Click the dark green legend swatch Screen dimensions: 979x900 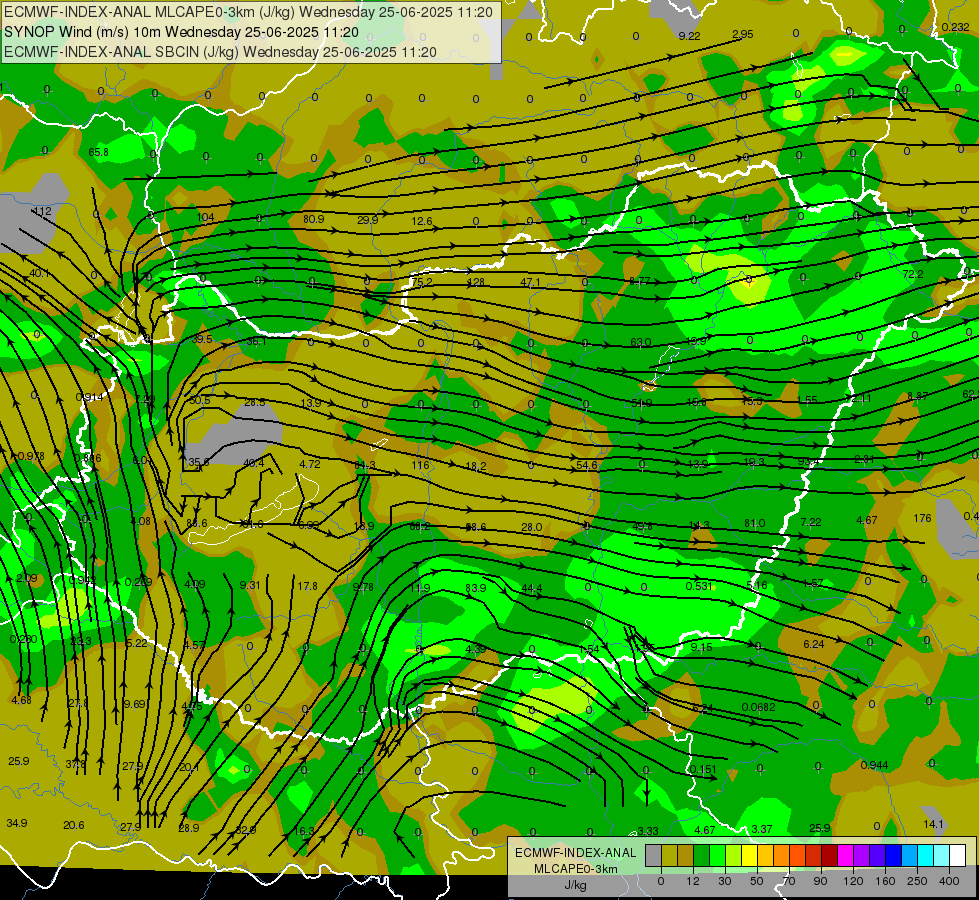coord(701,855)
